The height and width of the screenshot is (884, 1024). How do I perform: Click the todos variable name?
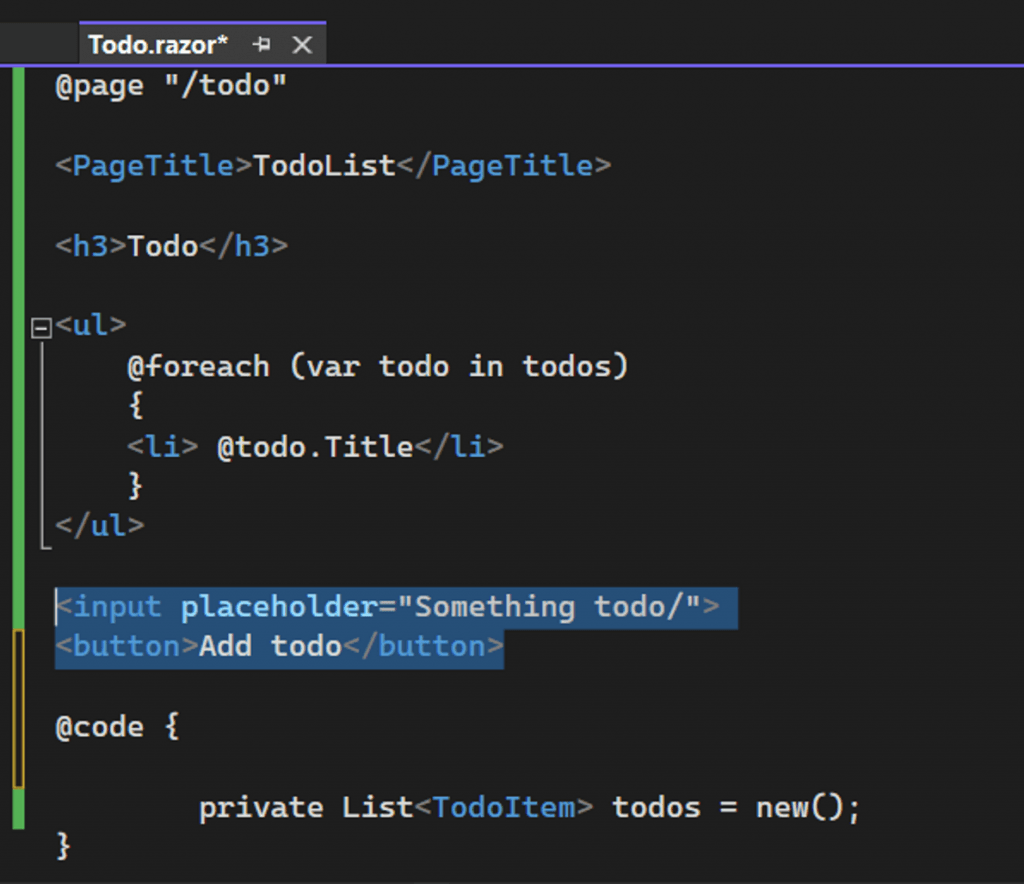coord(655,807)
